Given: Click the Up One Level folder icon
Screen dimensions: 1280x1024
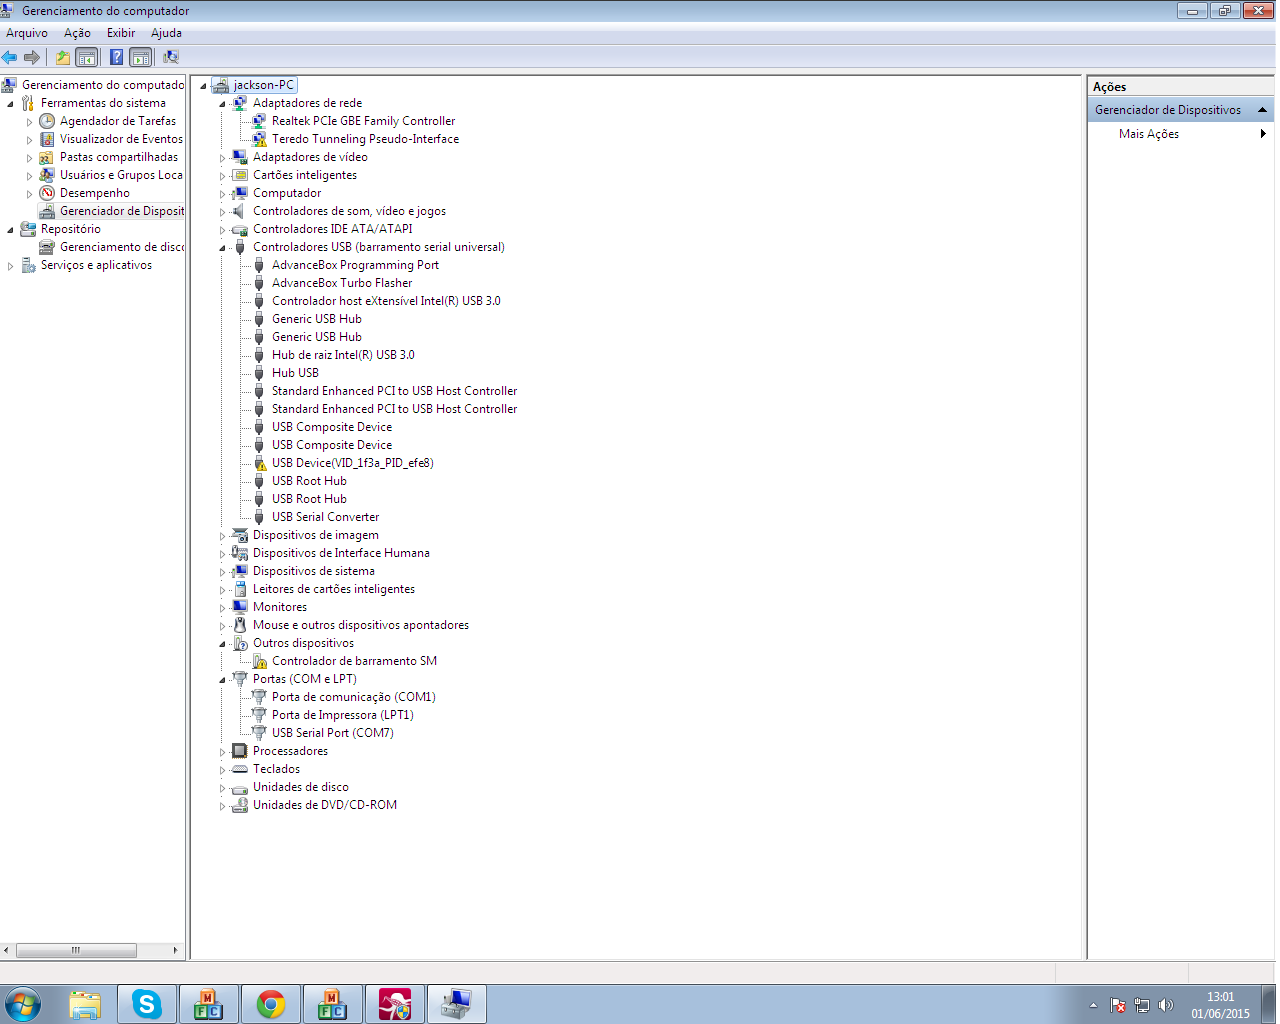Looking at the screenshot, I should point(63,57).
